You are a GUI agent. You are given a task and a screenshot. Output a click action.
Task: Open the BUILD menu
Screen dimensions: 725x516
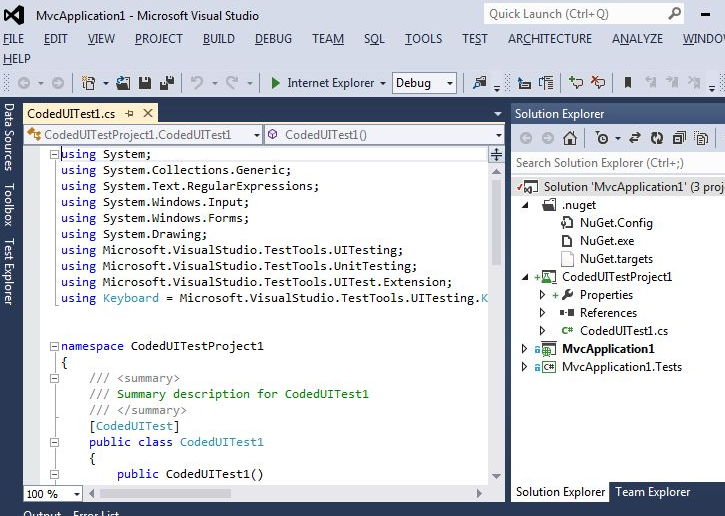pos(218,39)
